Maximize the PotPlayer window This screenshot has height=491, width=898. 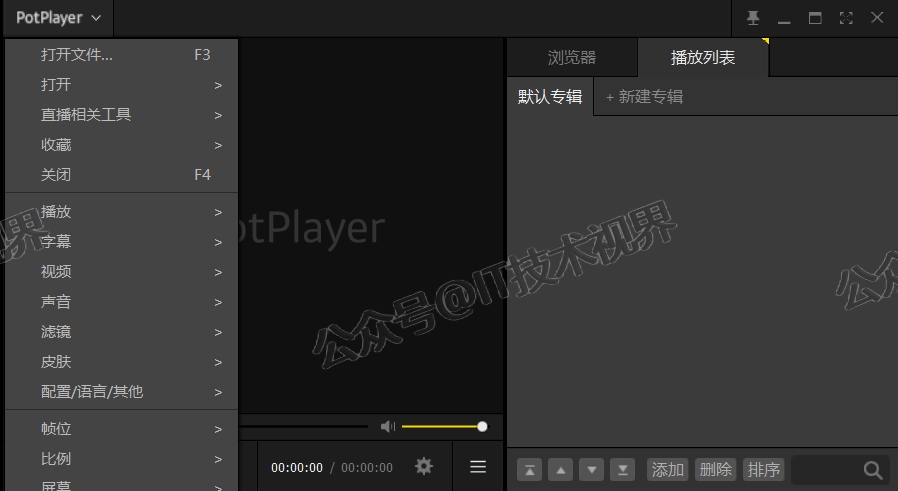tap(815, 18)
